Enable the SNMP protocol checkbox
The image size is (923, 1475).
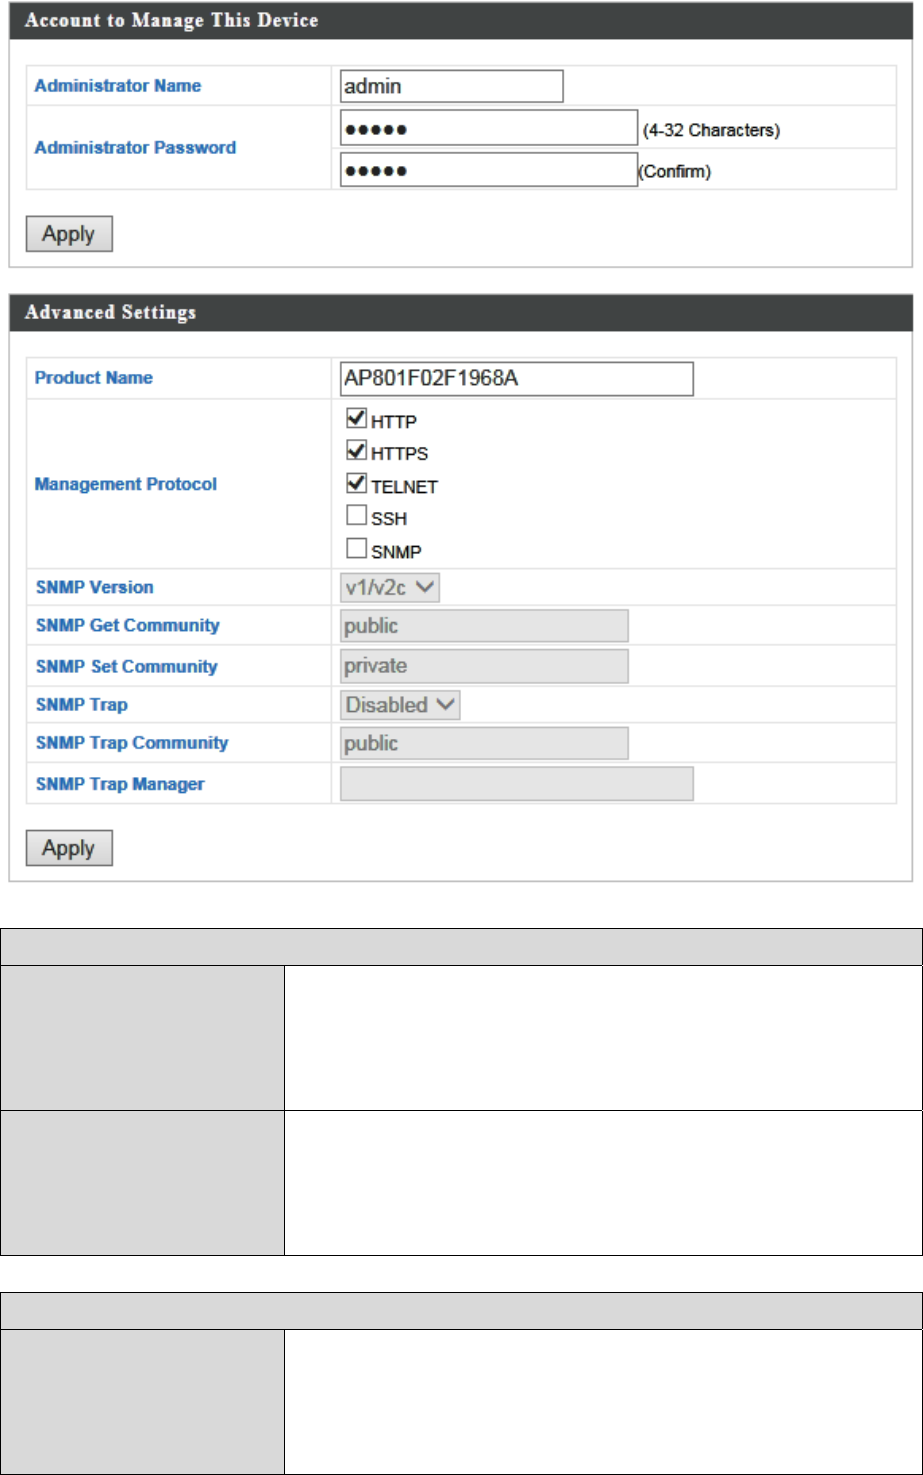tap(355, 550)
